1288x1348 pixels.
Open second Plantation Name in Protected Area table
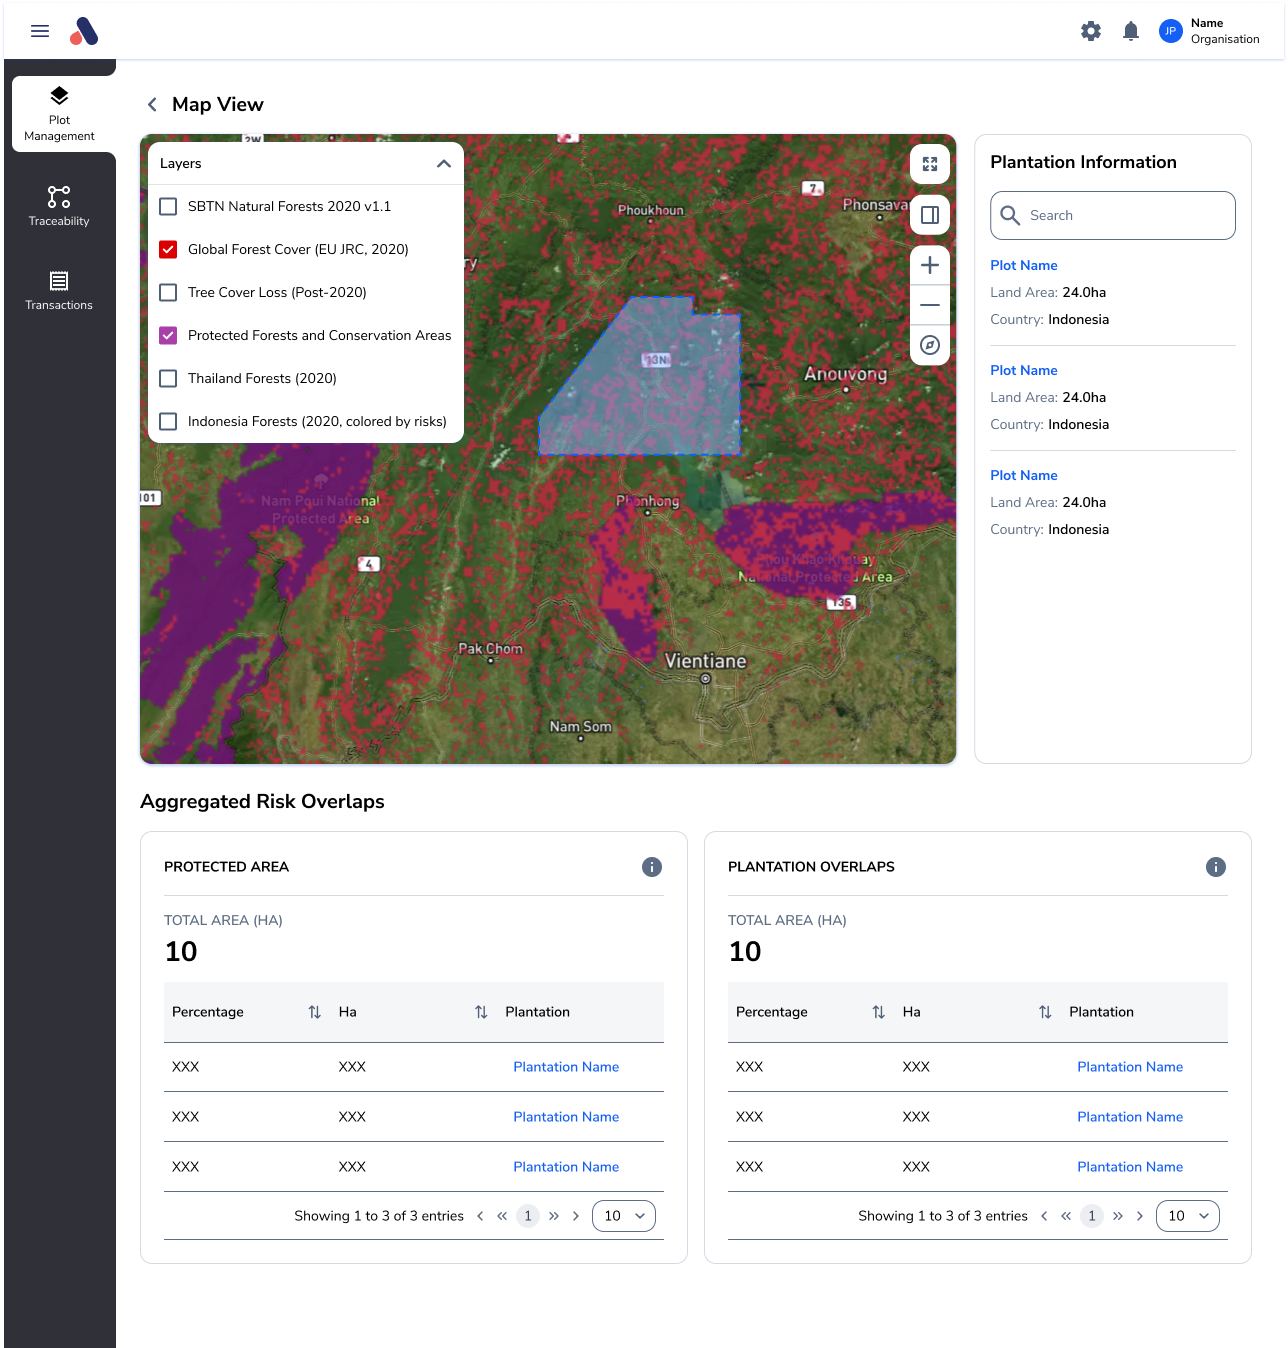point(566,1117)
